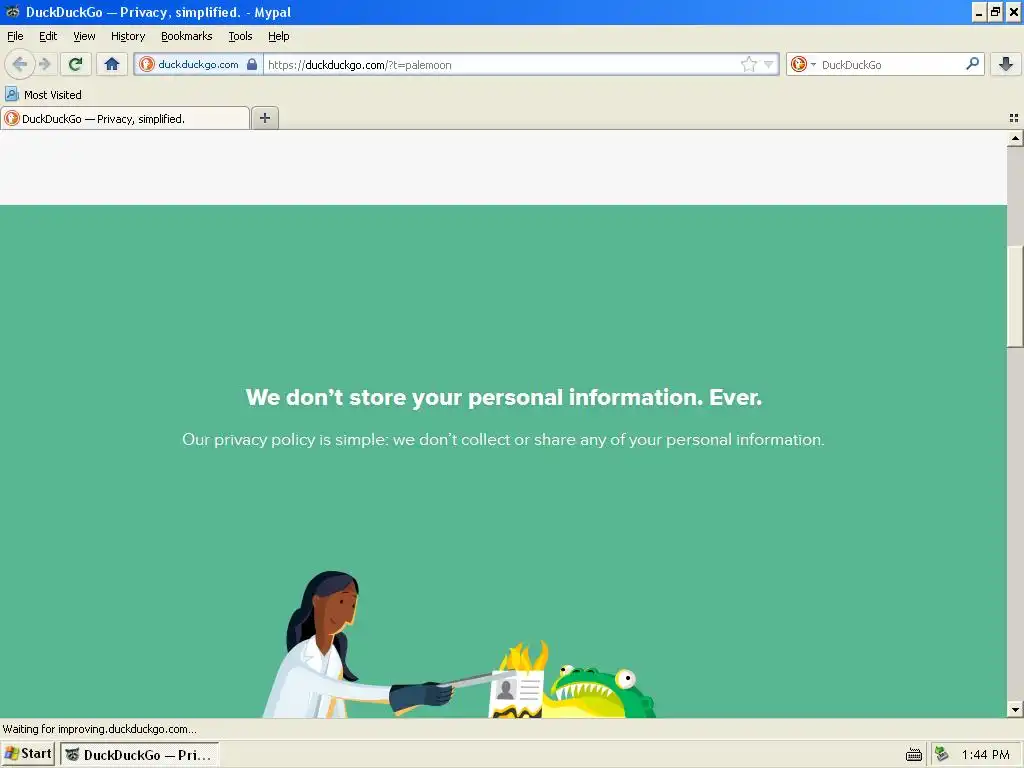The width and height of the screenshot is (1024, 768).
Task: Reload the page with the refresh icon
Action: [75, 64]
